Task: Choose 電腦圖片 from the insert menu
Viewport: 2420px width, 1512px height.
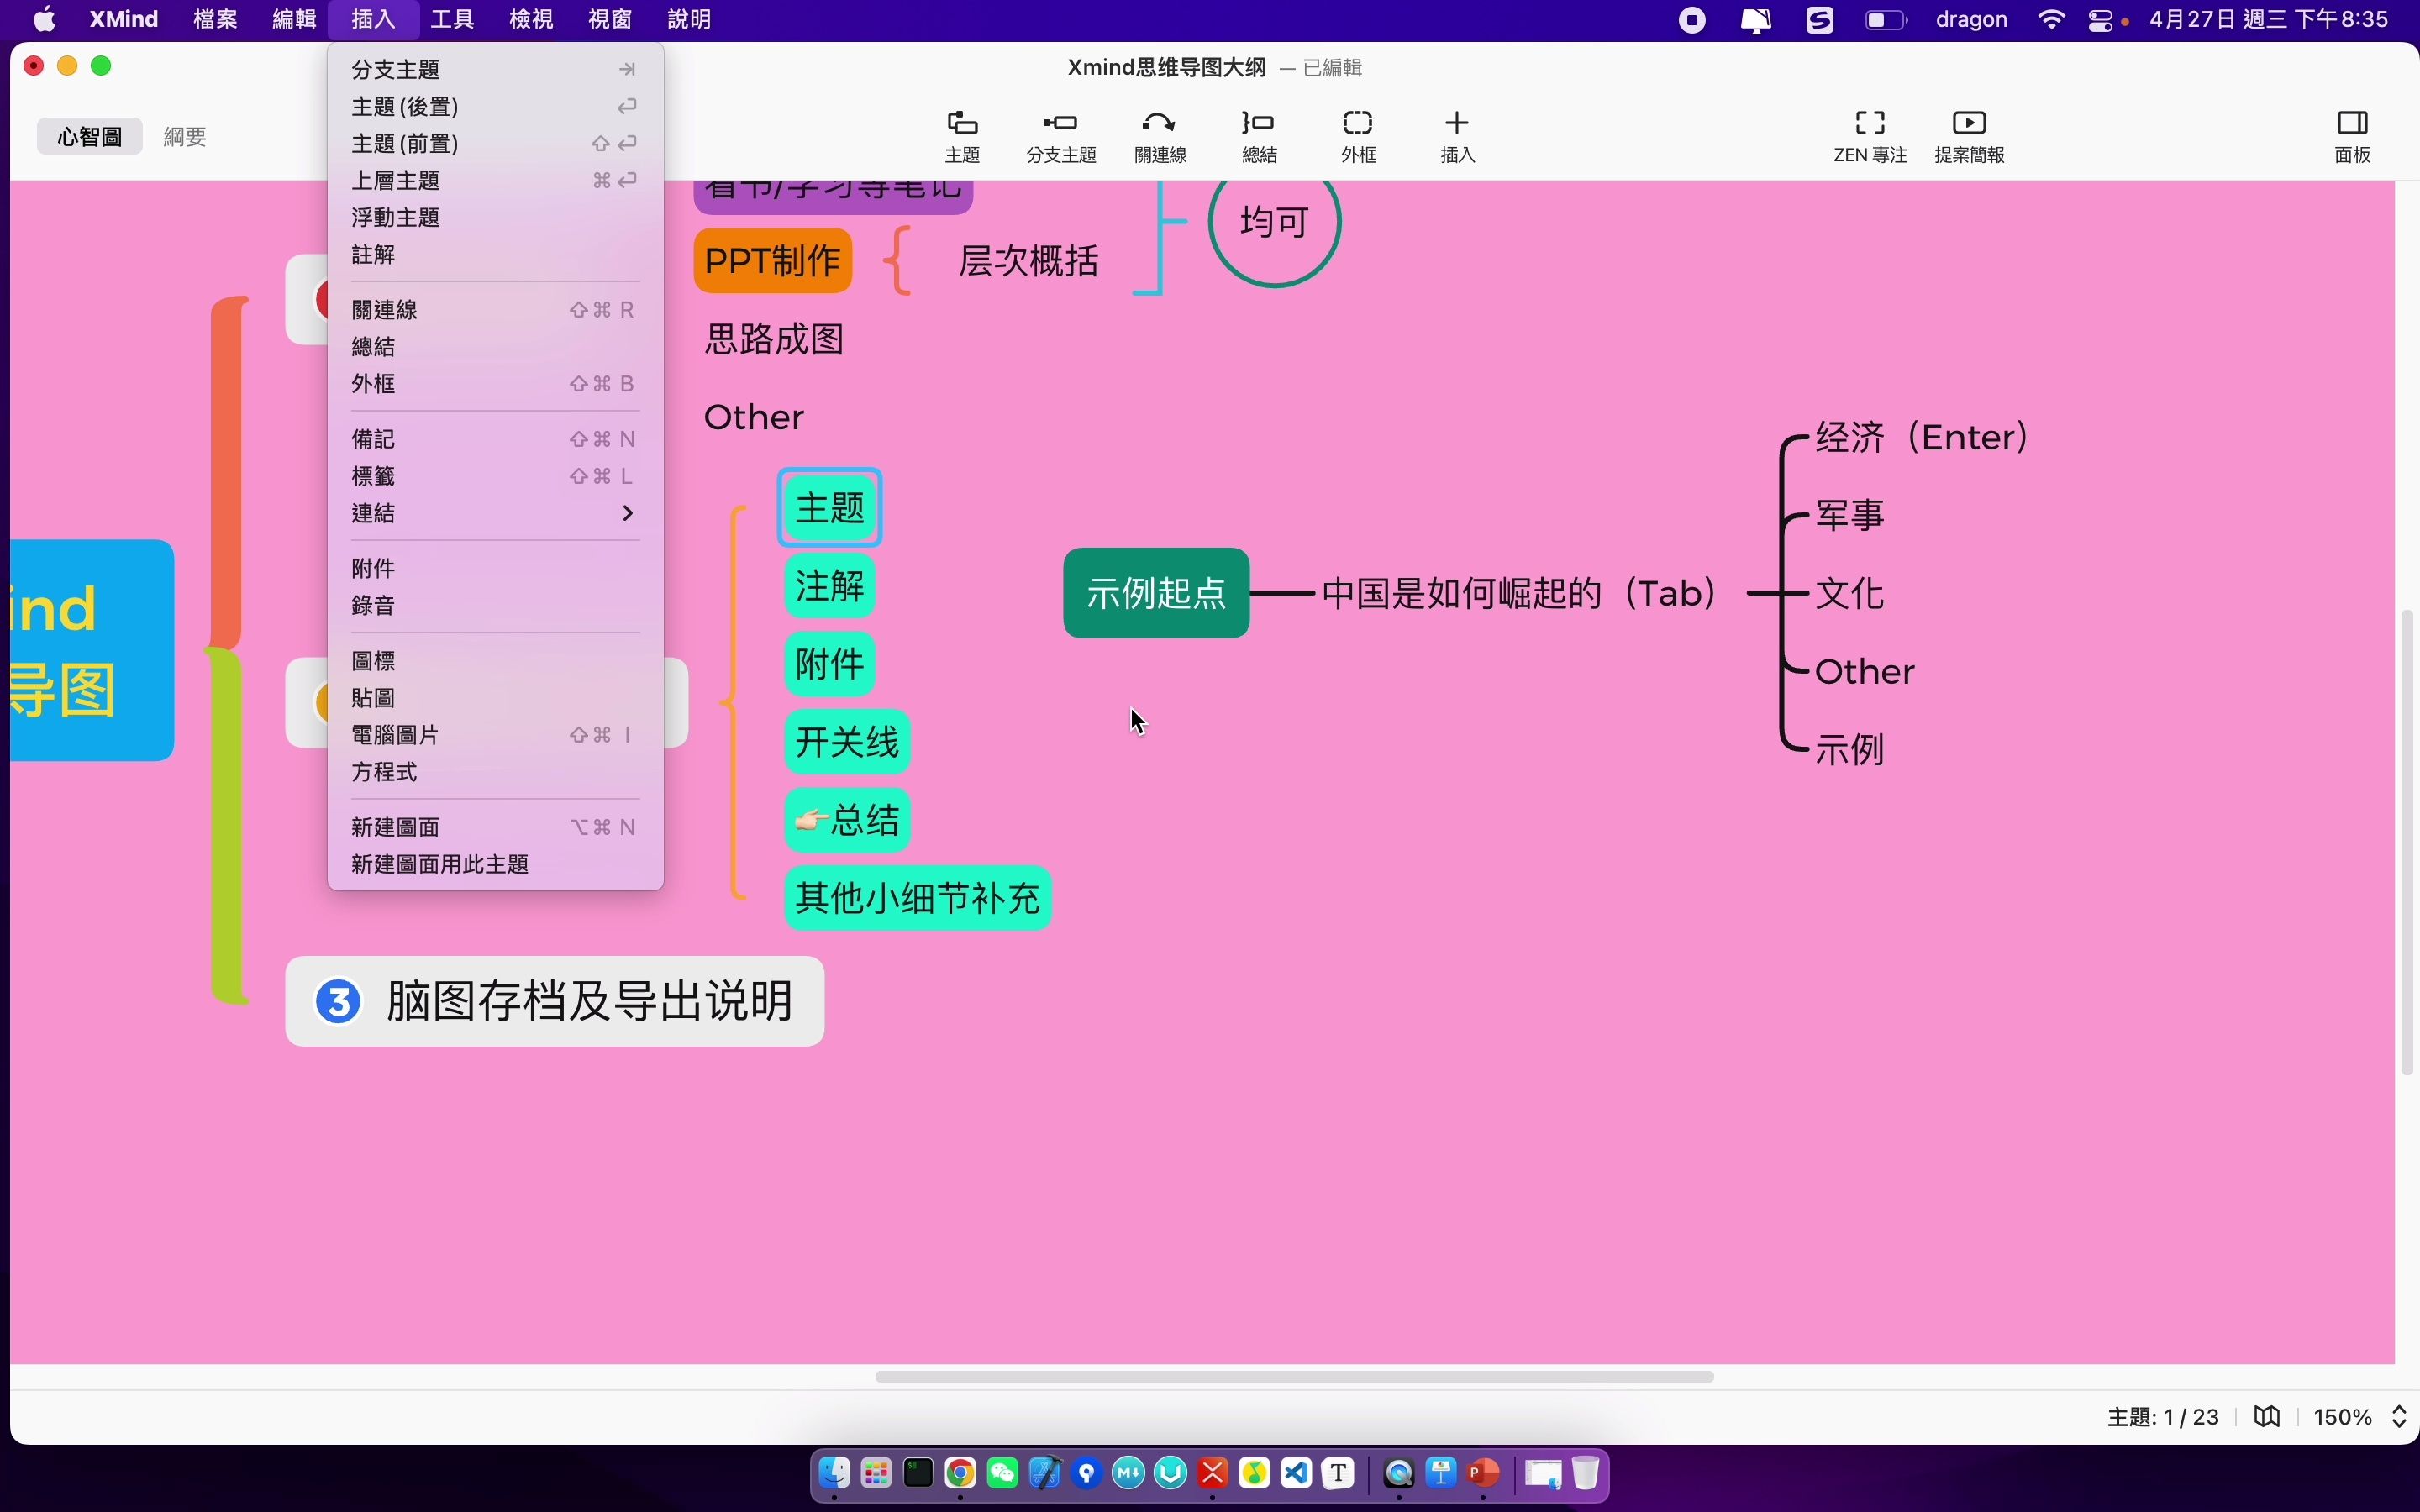Action: [396, 735]
